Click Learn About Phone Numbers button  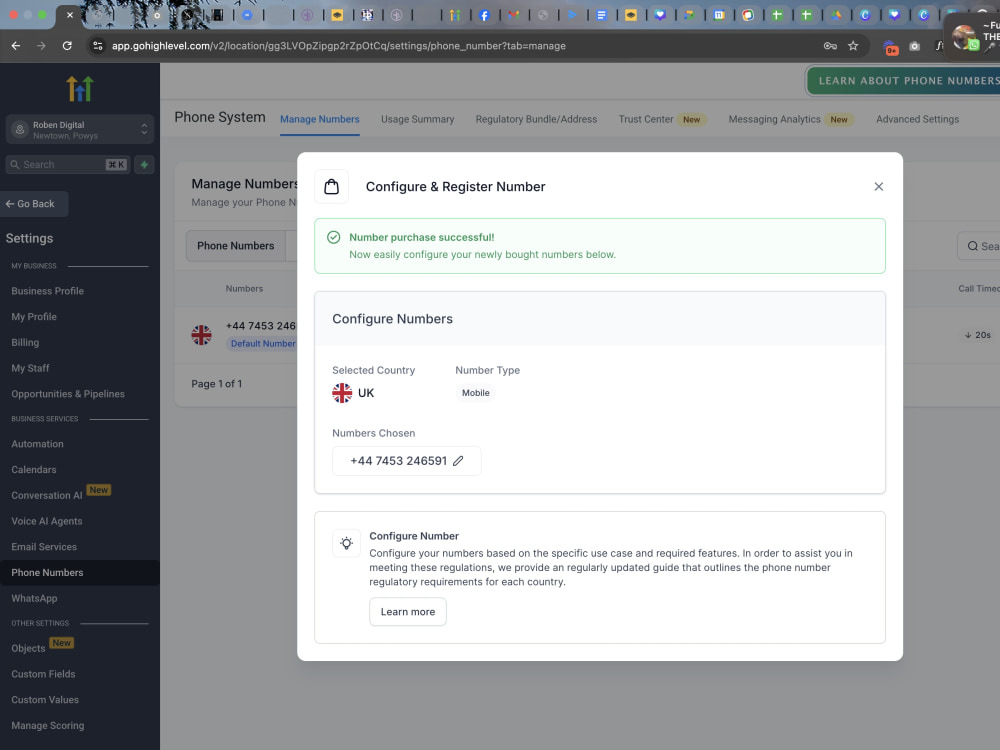(x=904, y=81)
